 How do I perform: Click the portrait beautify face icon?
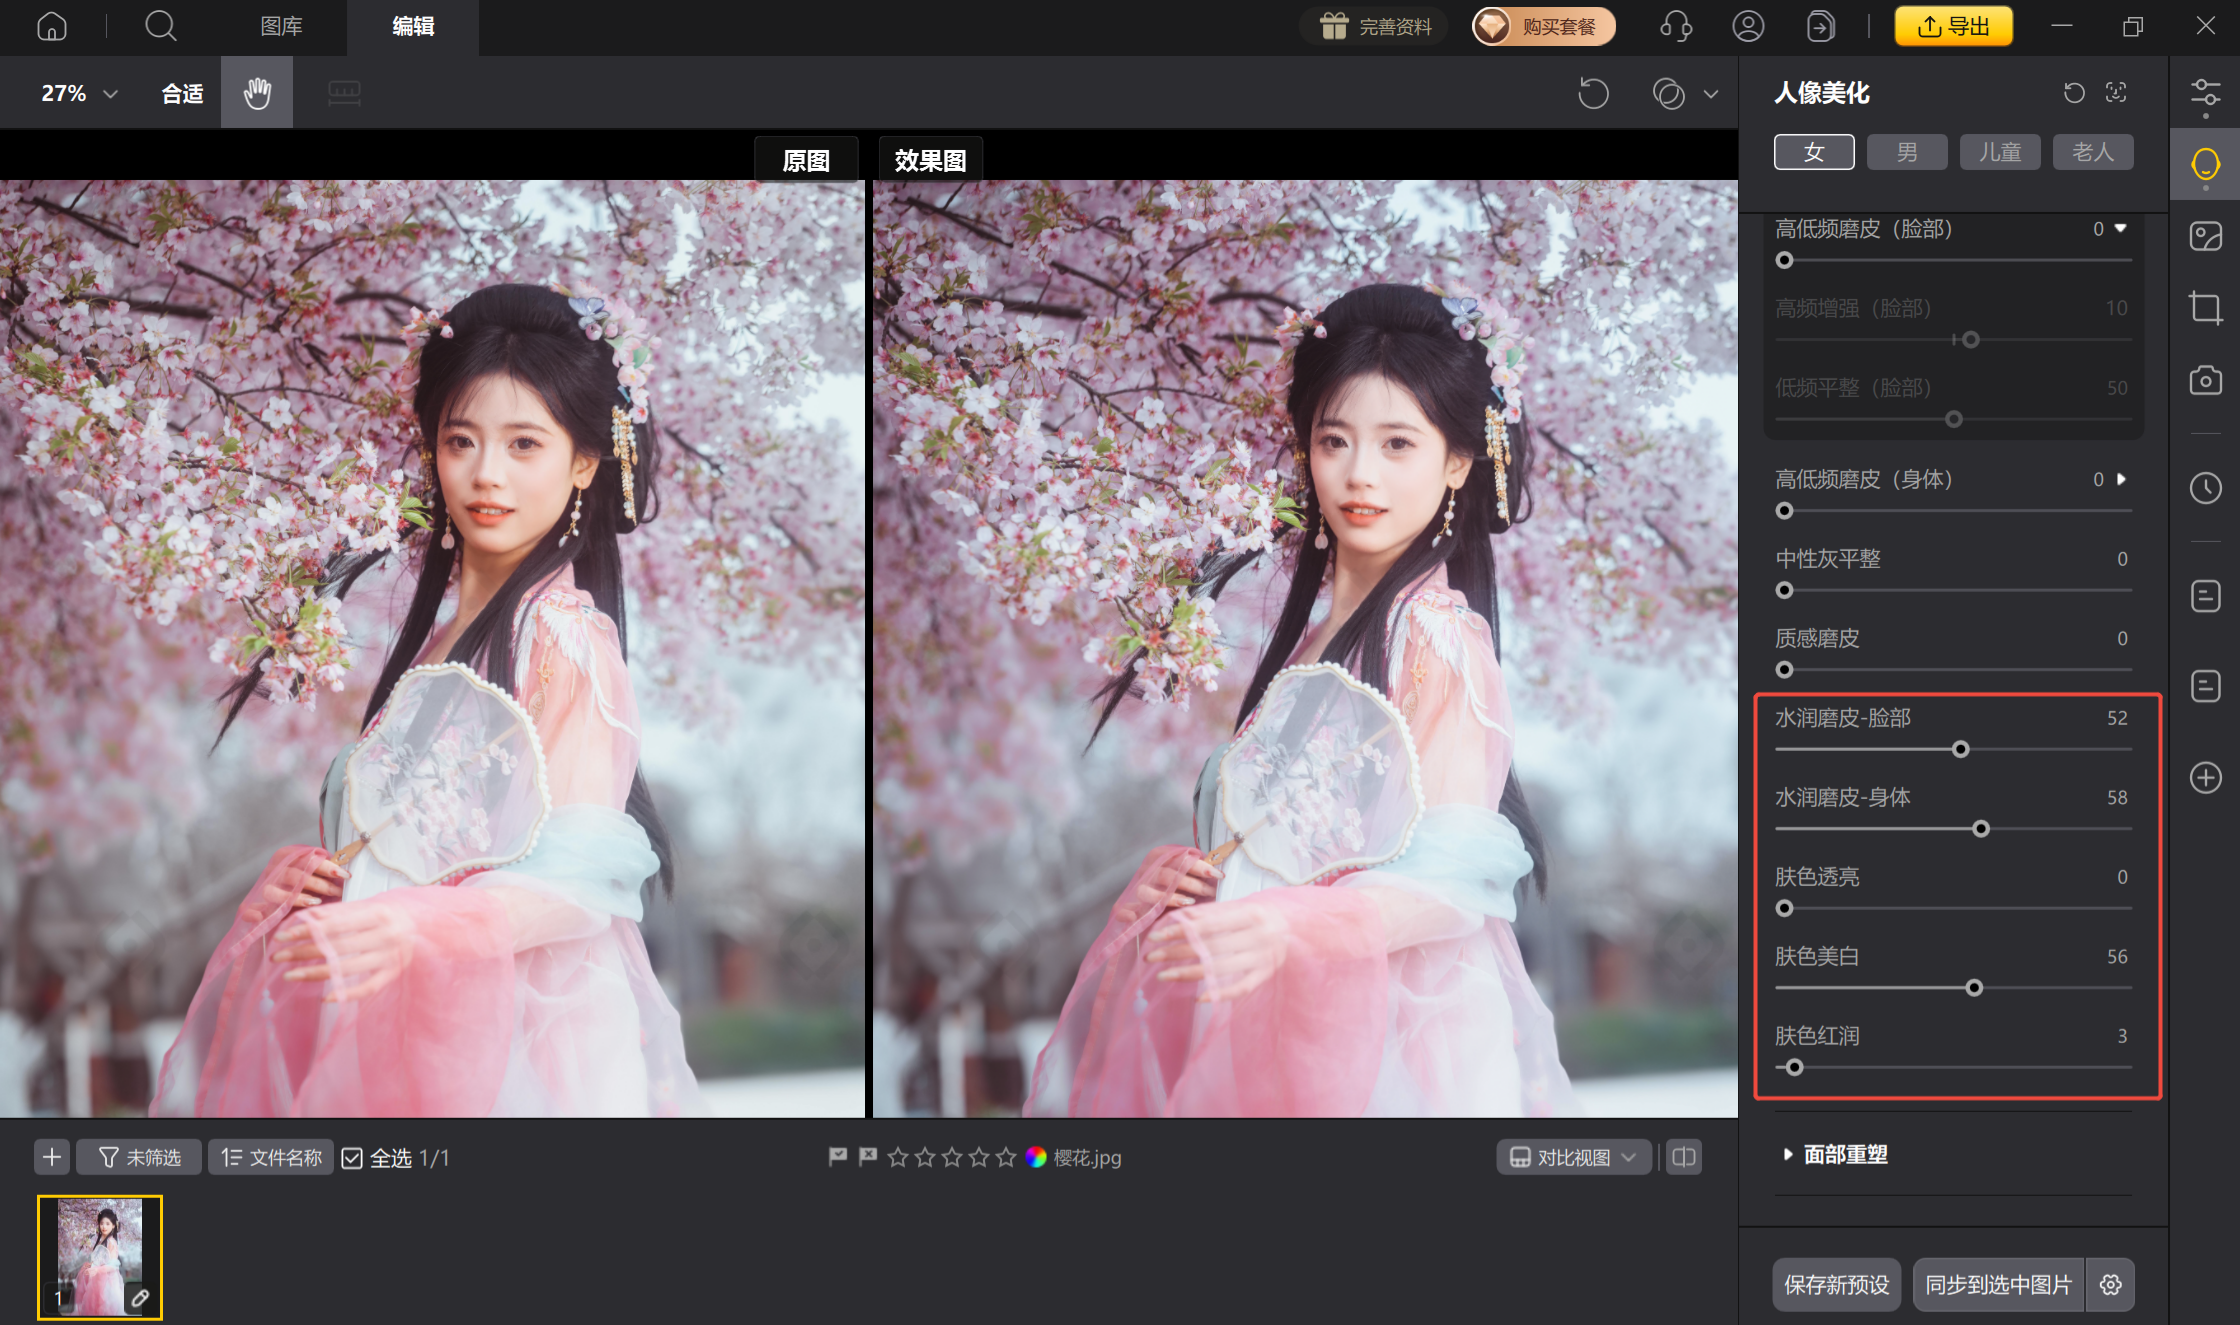pos(2205,164)
